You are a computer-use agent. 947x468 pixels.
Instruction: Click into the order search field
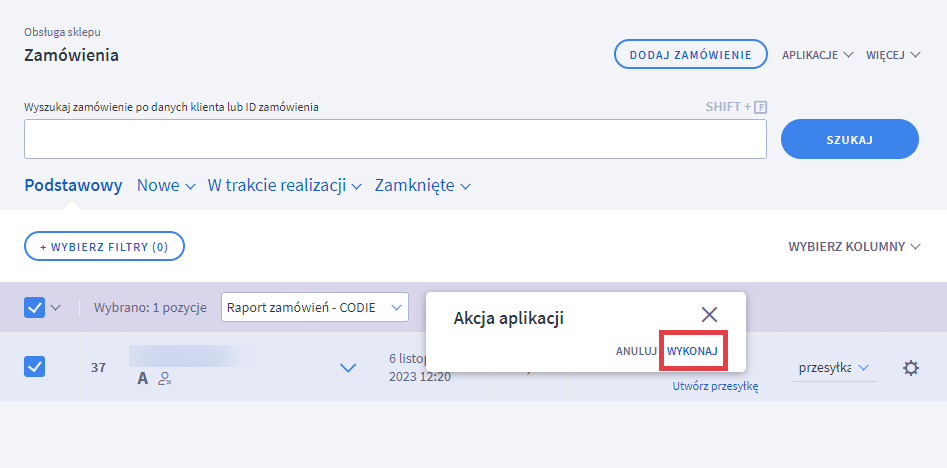pyautogui.click(x=395, y=139)
